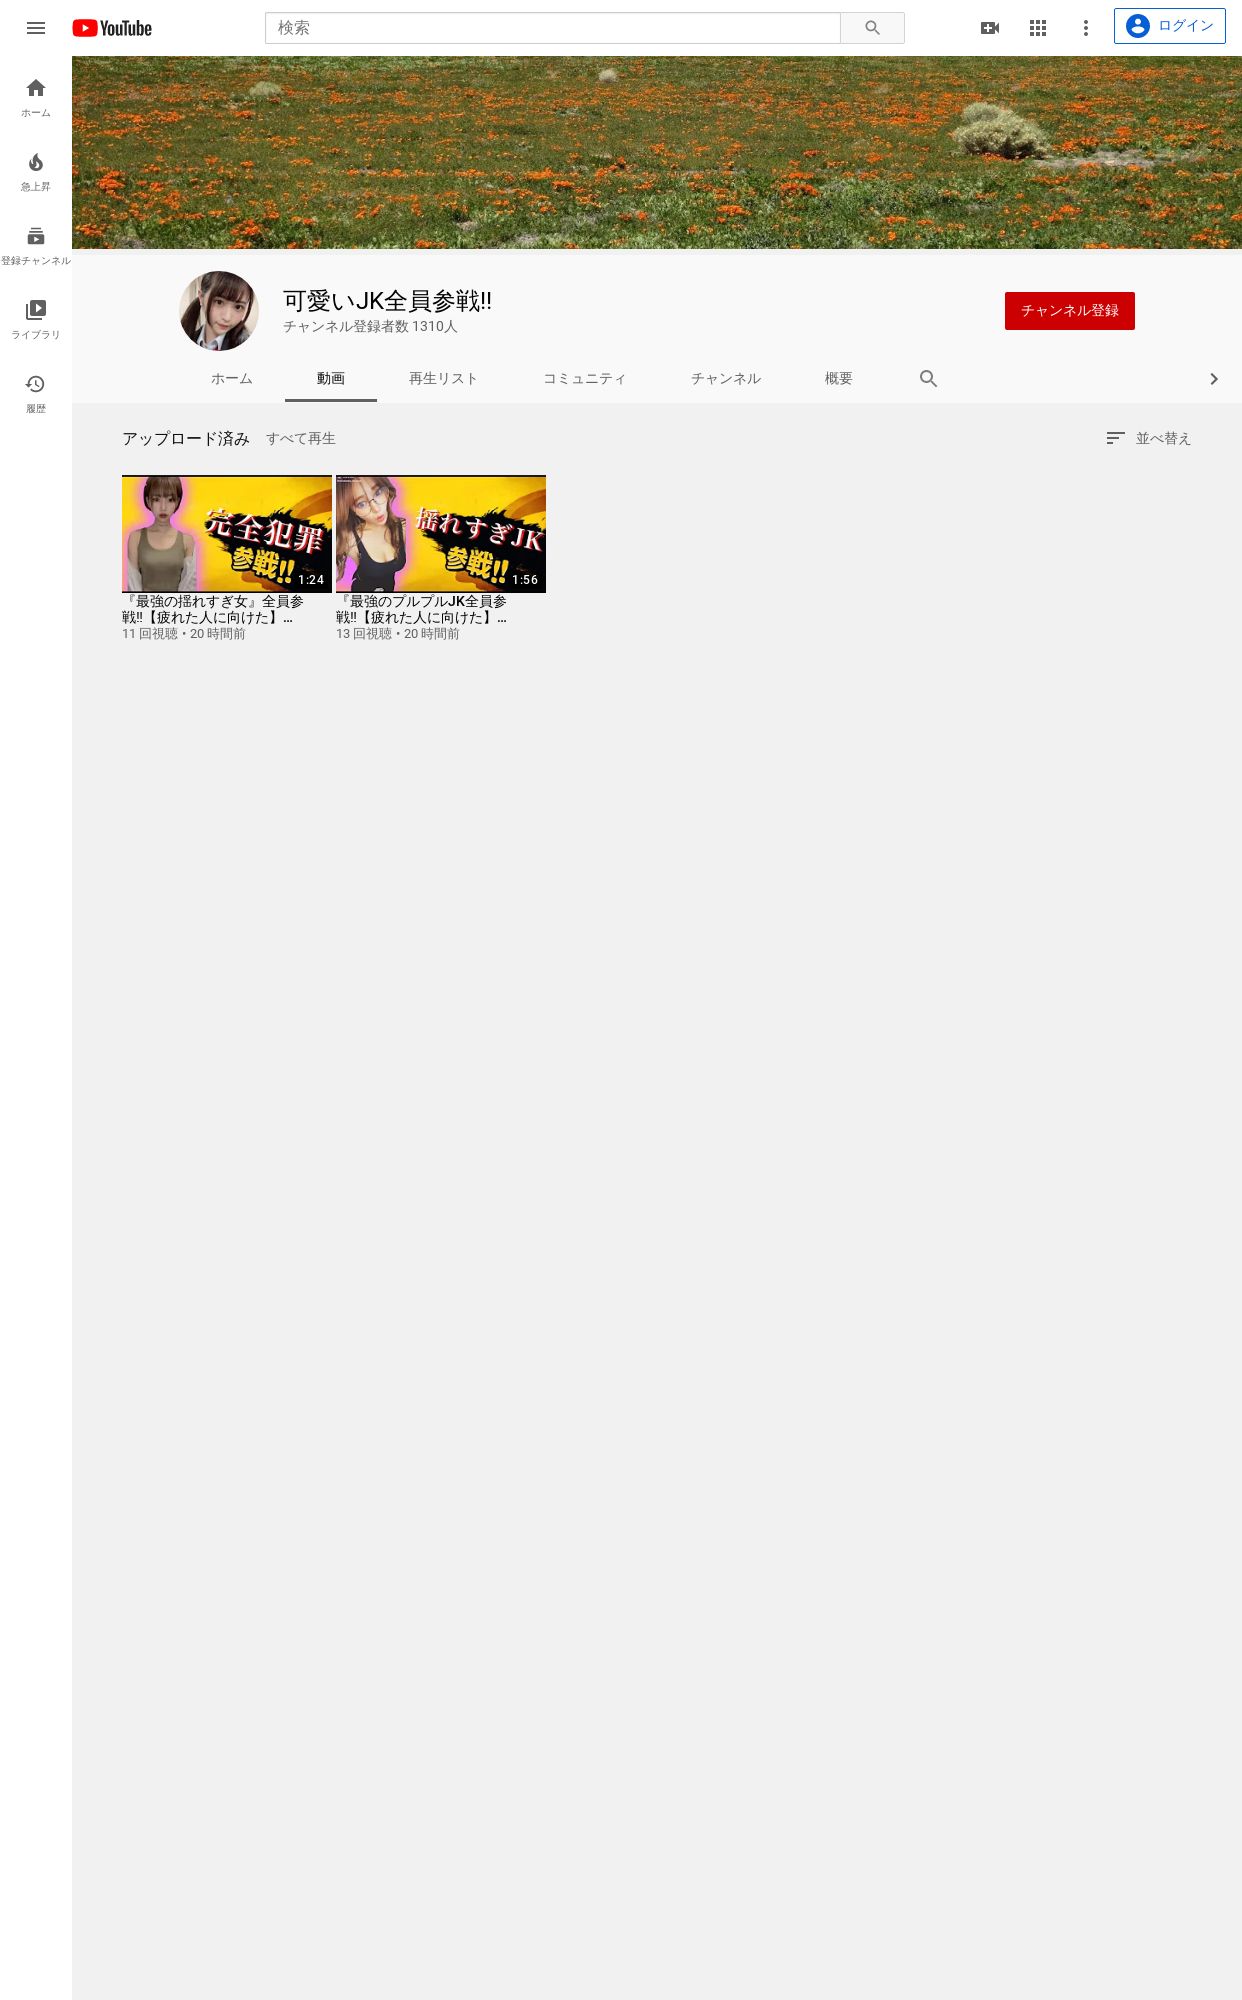
Task: Click 13 回視聴・20 時間前 text
Action: point(398,634)
